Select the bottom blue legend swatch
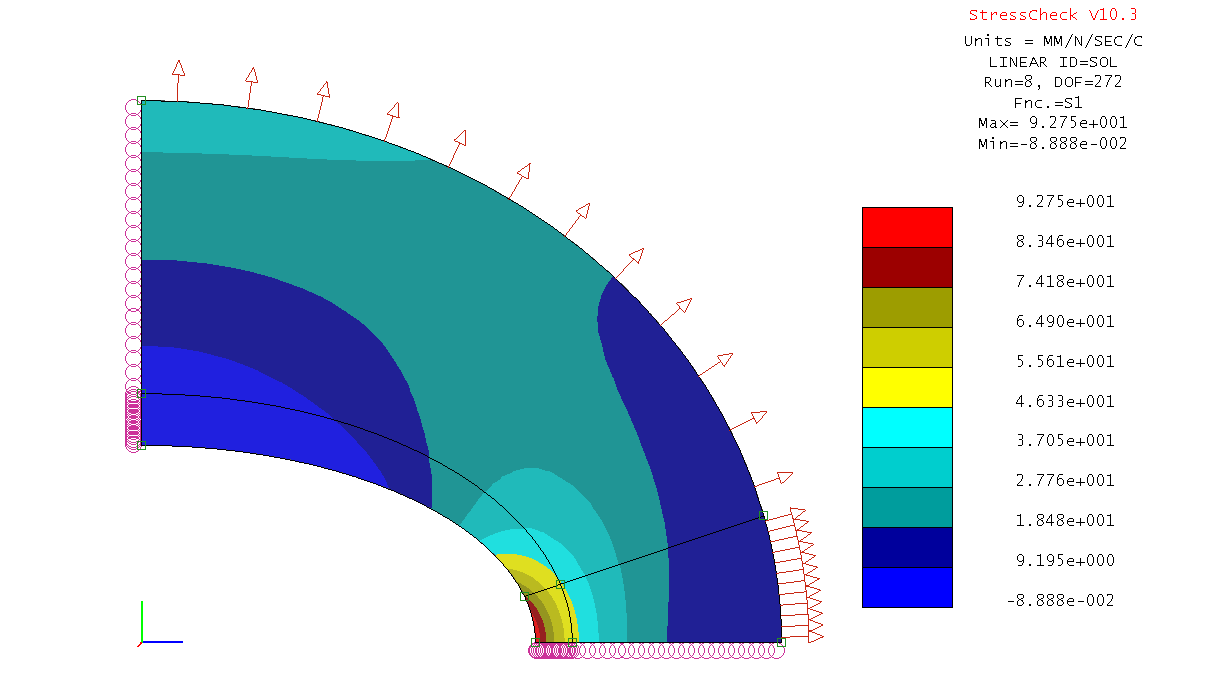1223x681 pixels. (907, 587)
